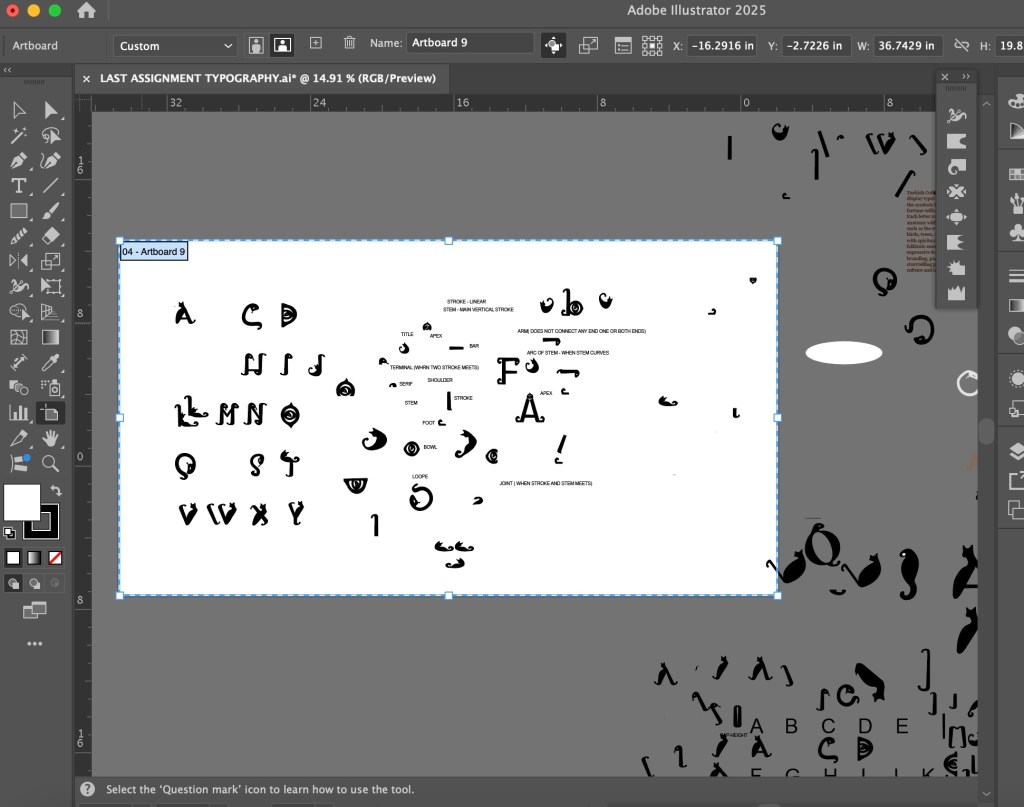Pick the Hand tool

click(x=50, y=438)
